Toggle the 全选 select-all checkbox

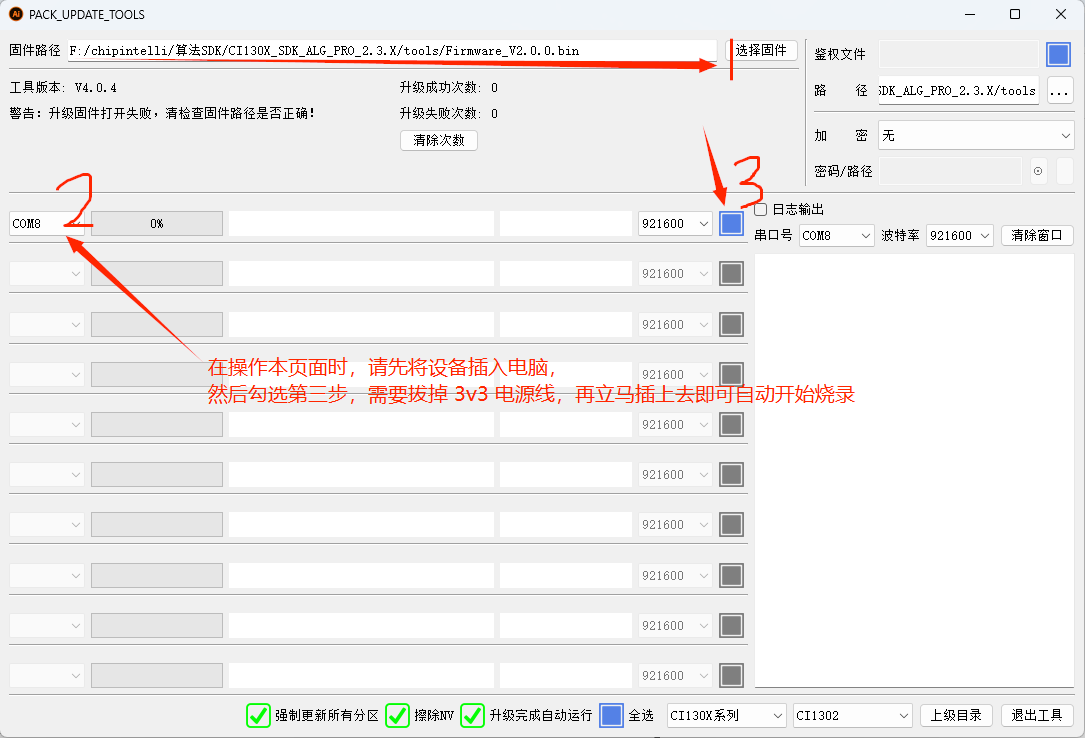pos(611,715)
